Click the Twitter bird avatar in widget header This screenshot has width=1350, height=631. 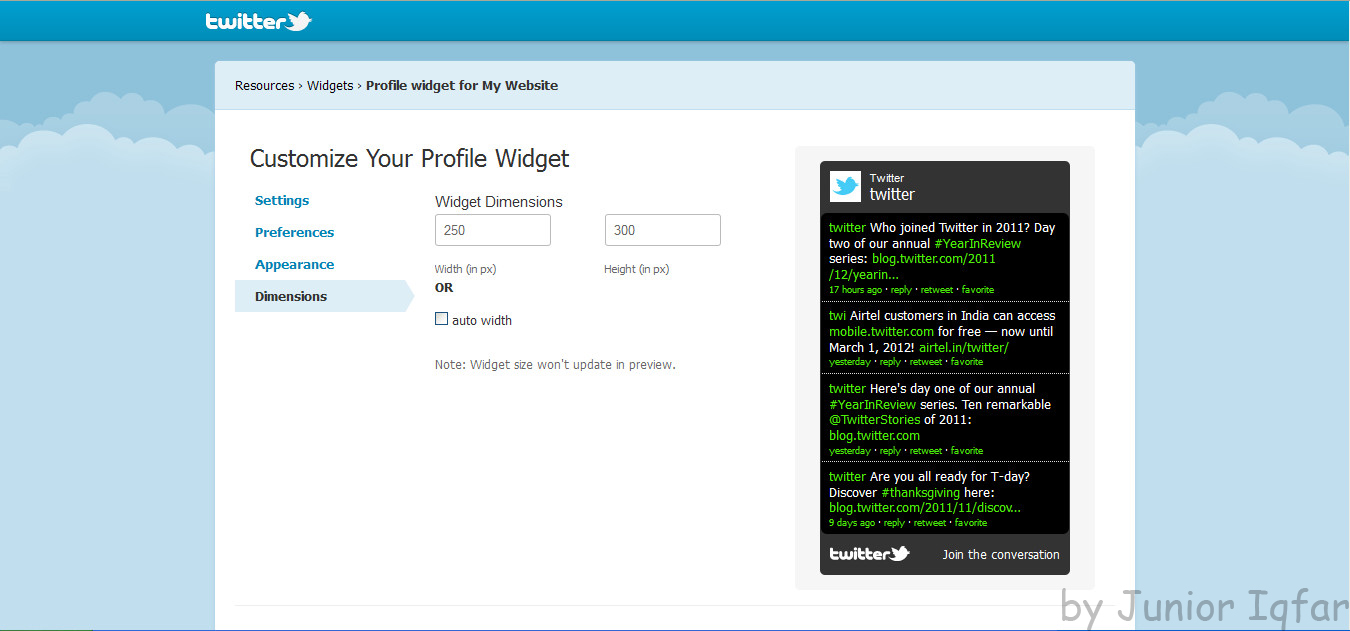[845, 187]
